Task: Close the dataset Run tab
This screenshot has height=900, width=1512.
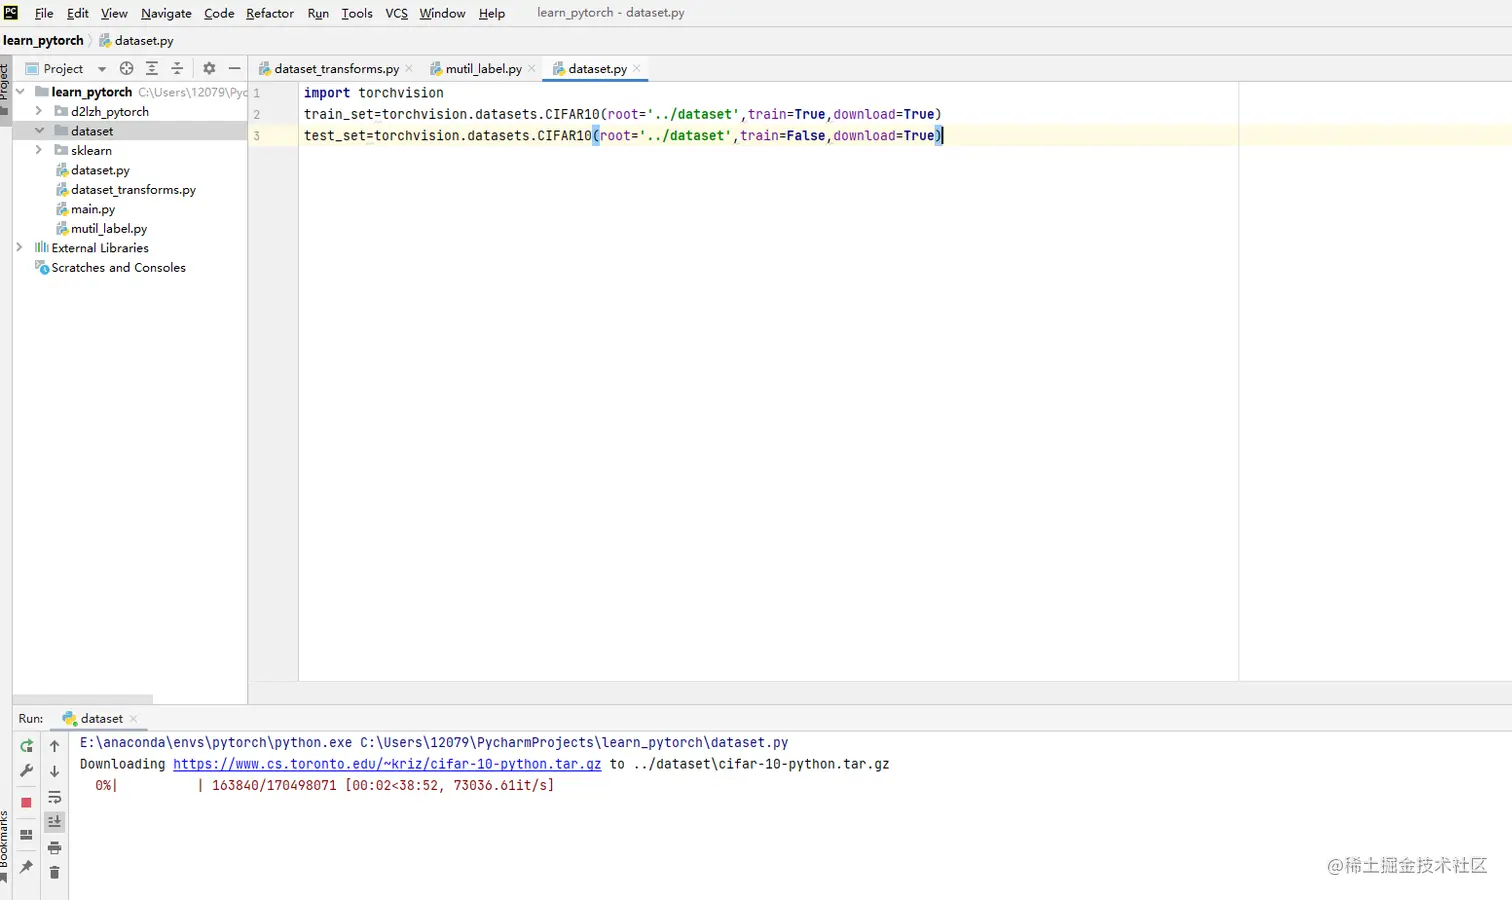Action: (133, 718)
